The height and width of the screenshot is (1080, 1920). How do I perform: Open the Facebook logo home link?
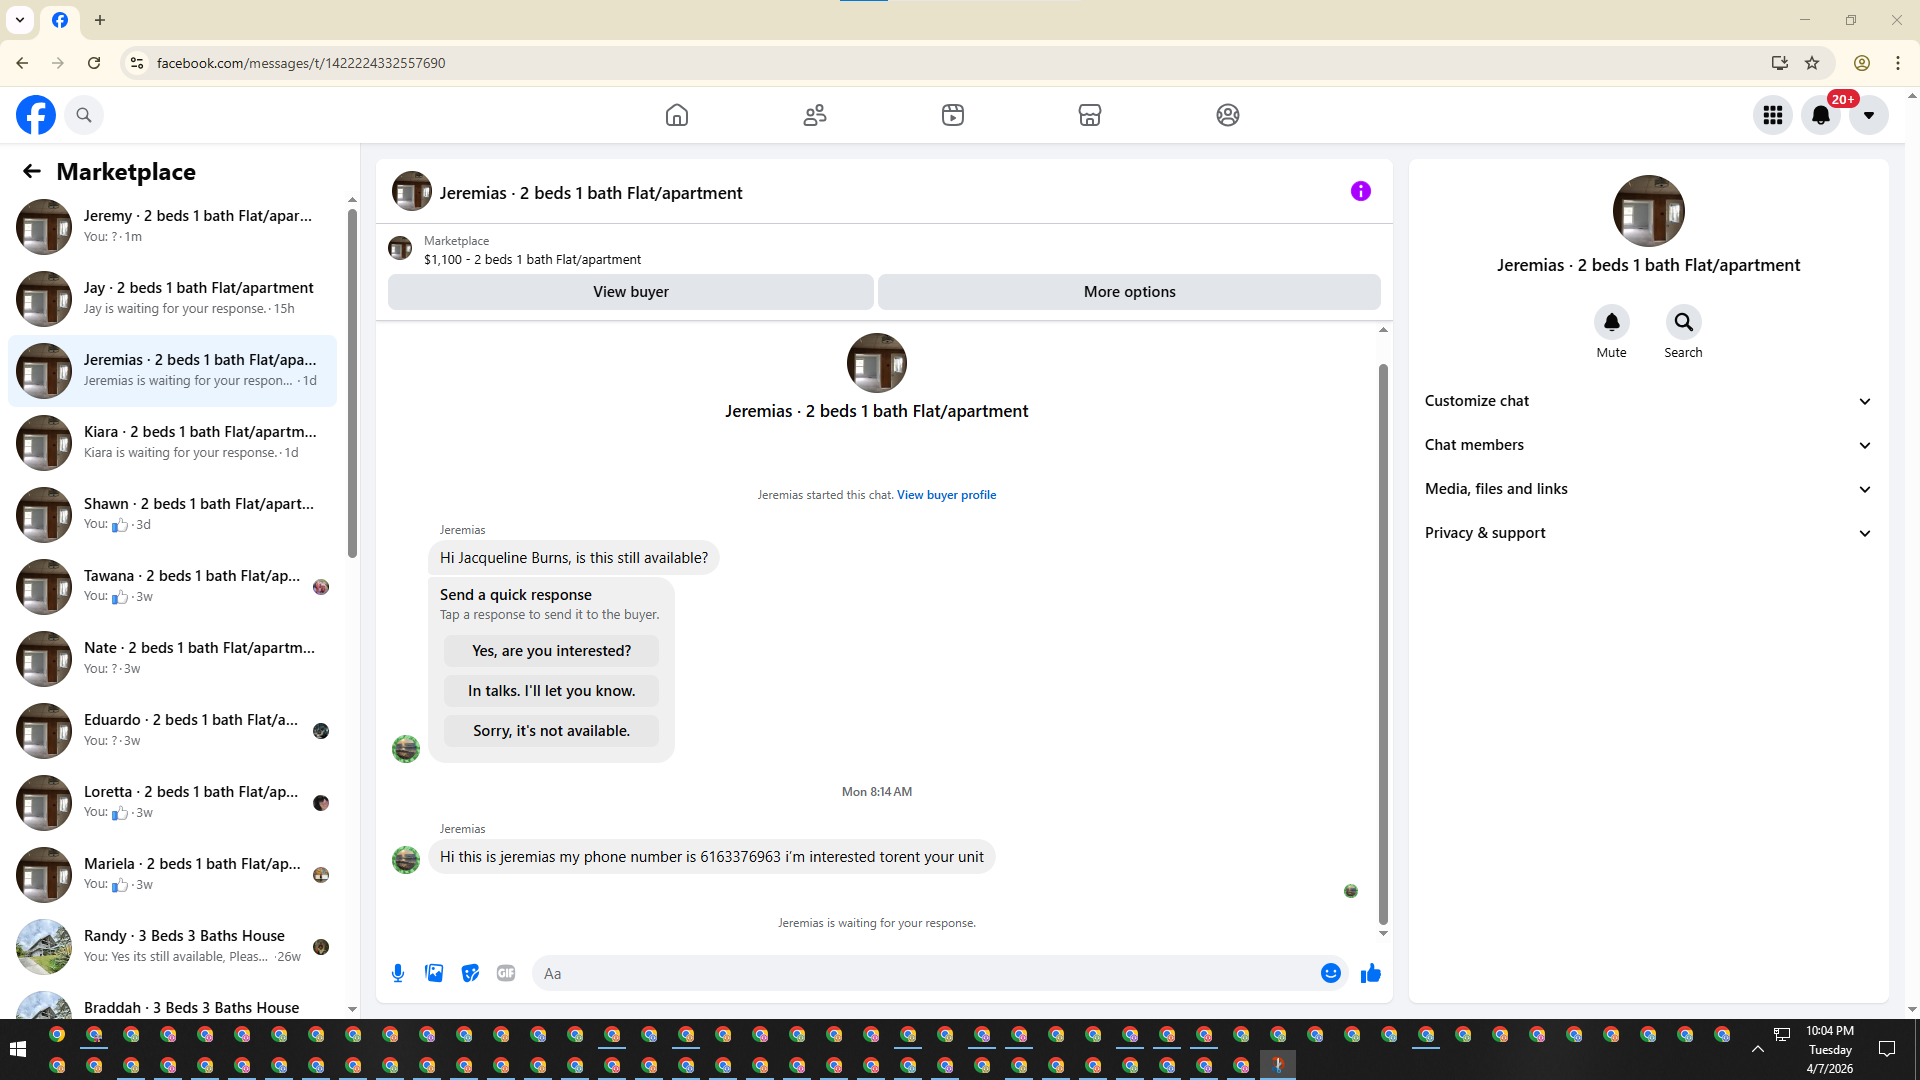point(36,115)
